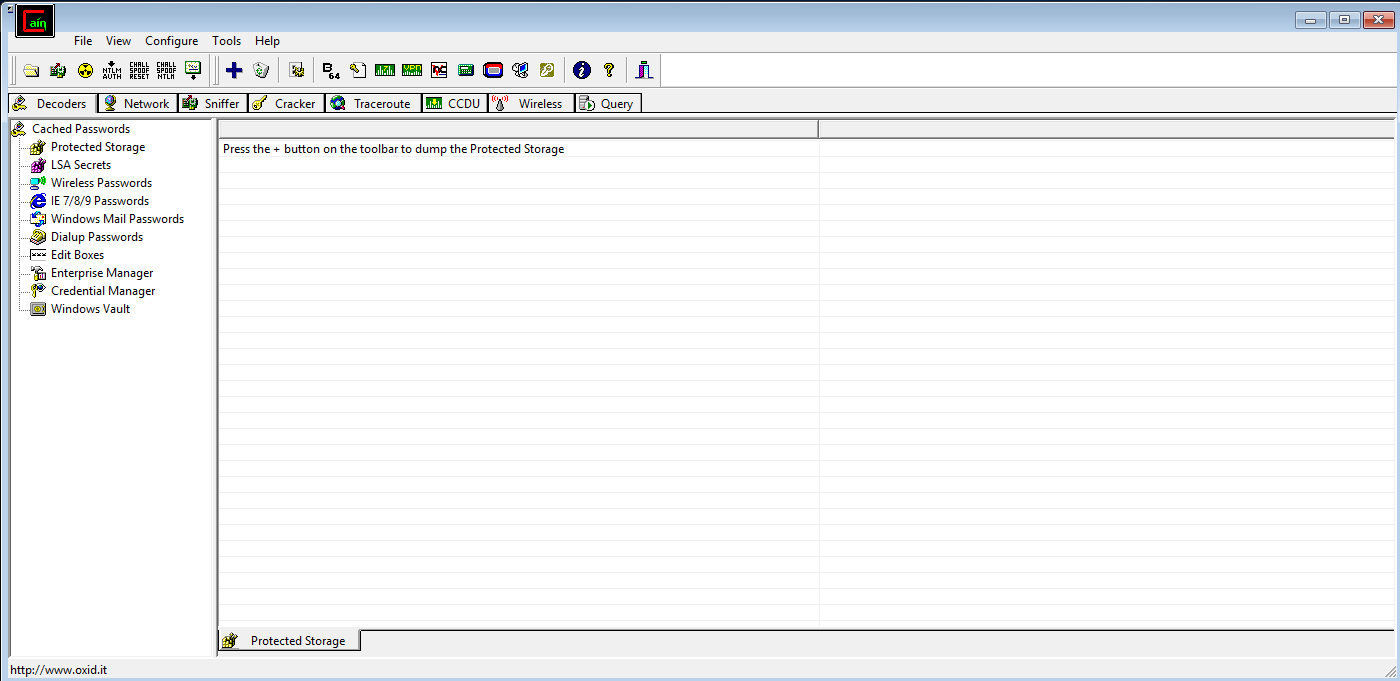This screenshot has width=1400, height=681.
Task: Click the blue plus to dump Protected Storage
Action: 234,70
